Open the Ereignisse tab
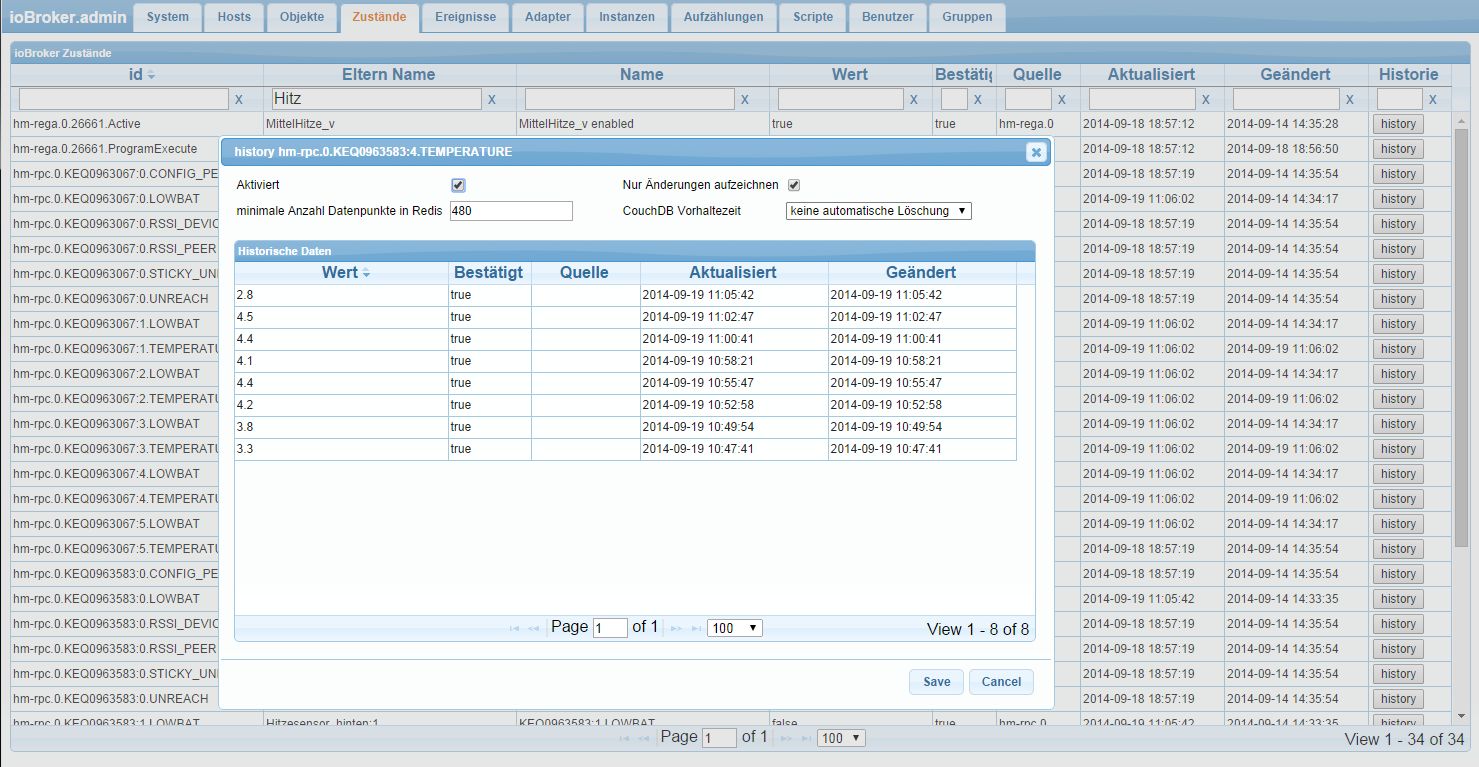This screenshot has width=1479, height=767. (x=466, y=17)
